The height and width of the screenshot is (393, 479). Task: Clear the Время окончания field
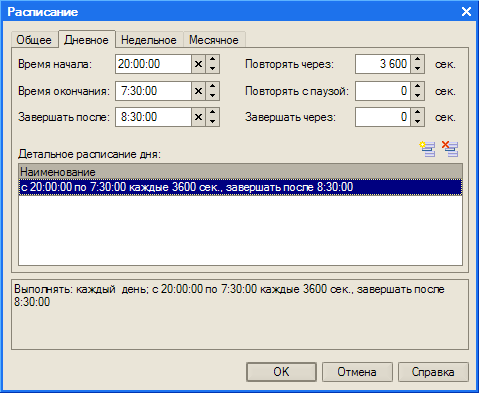click(x=198, y=91)
